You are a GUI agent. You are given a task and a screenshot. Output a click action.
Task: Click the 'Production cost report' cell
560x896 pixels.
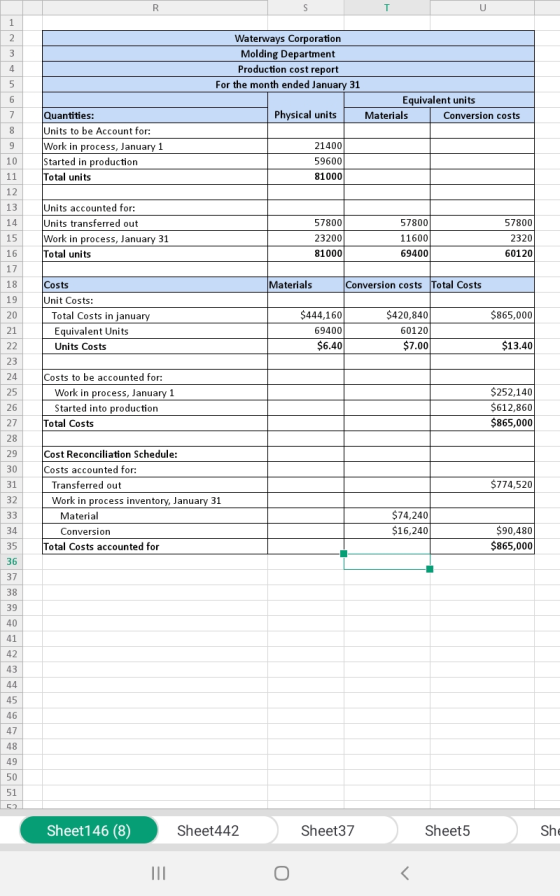[288, 69]
